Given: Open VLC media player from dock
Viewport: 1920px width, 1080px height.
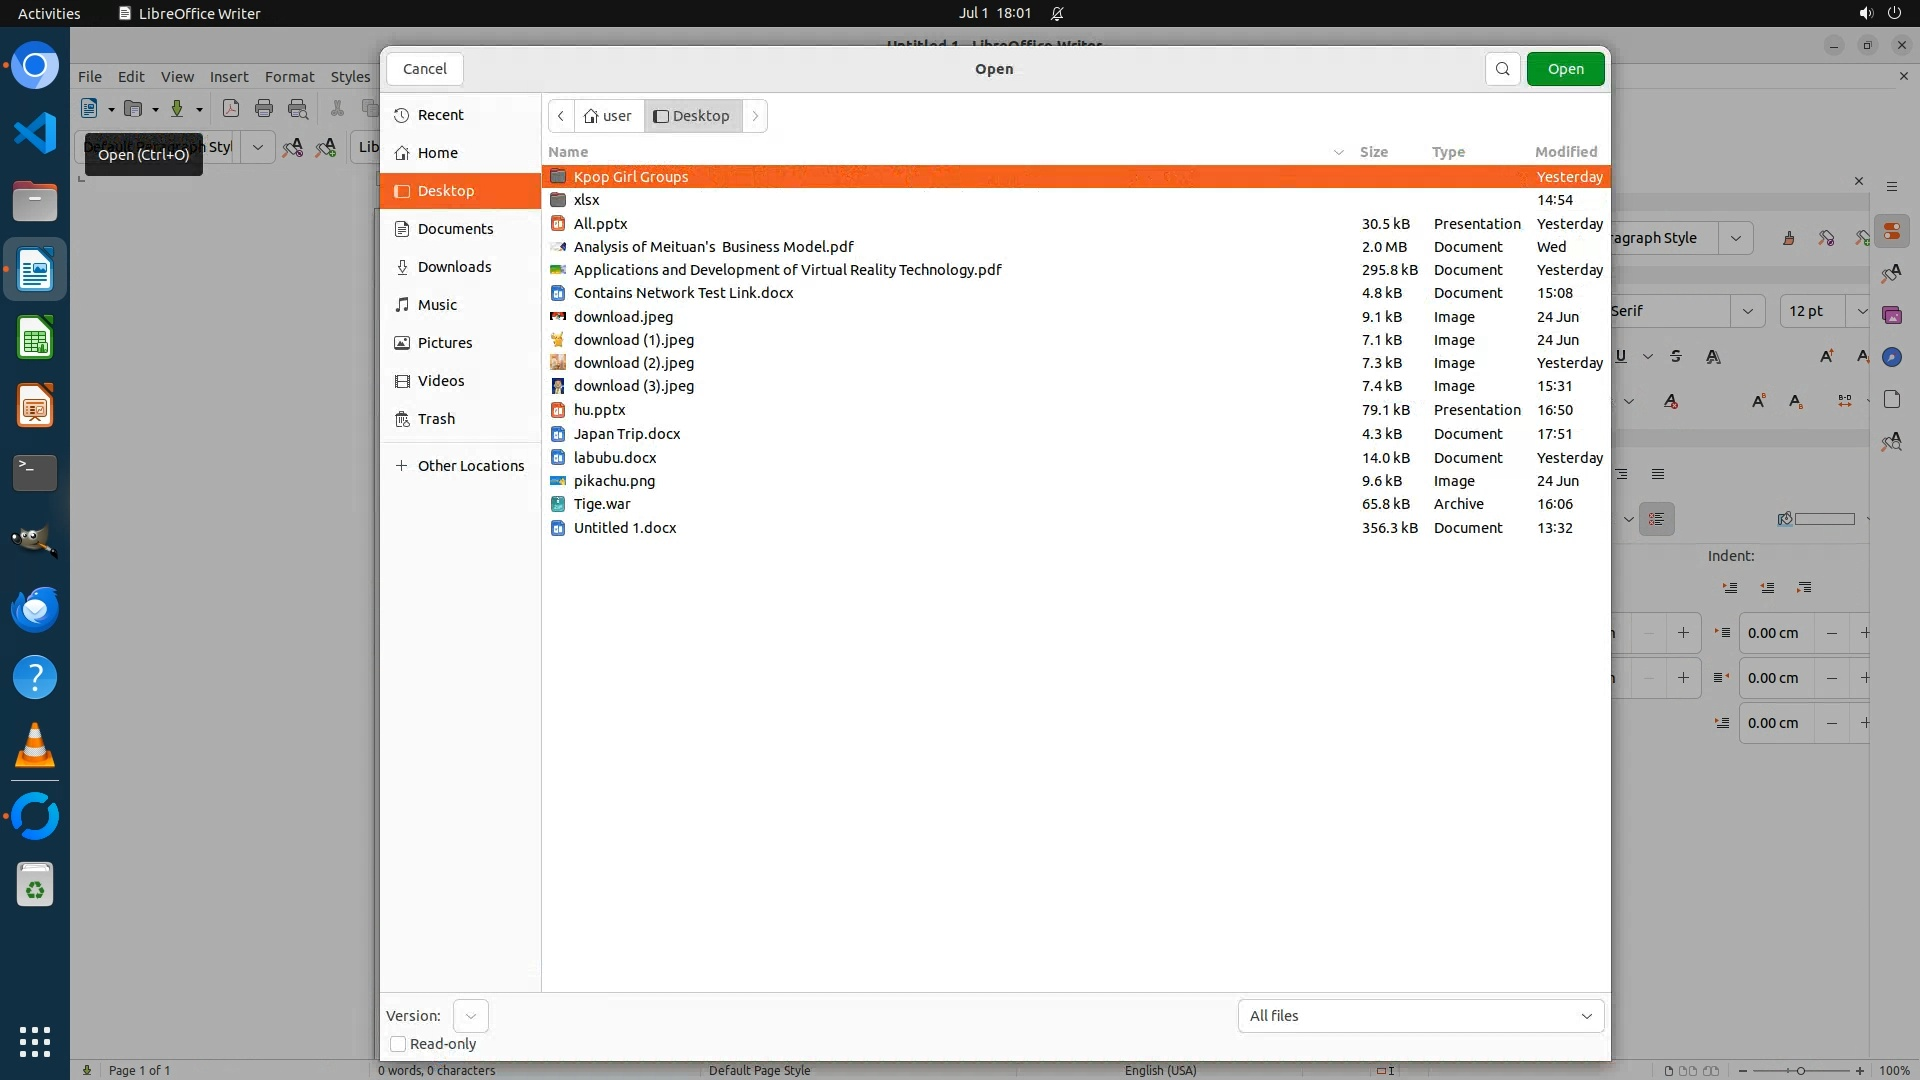Looking at the screenshot, I should [35, 746].
